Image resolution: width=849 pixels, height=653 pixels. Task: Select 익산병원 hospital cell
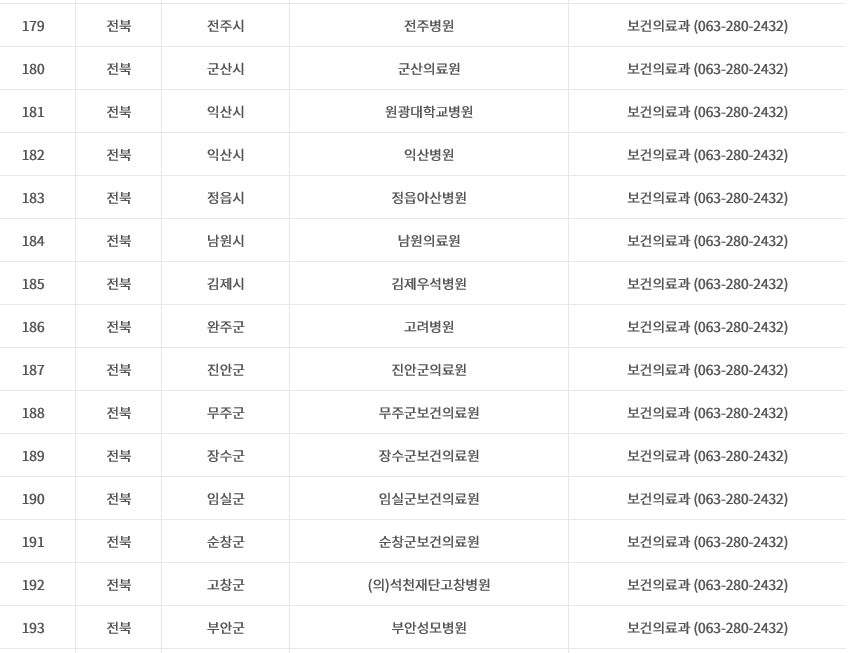click(429, 155)
